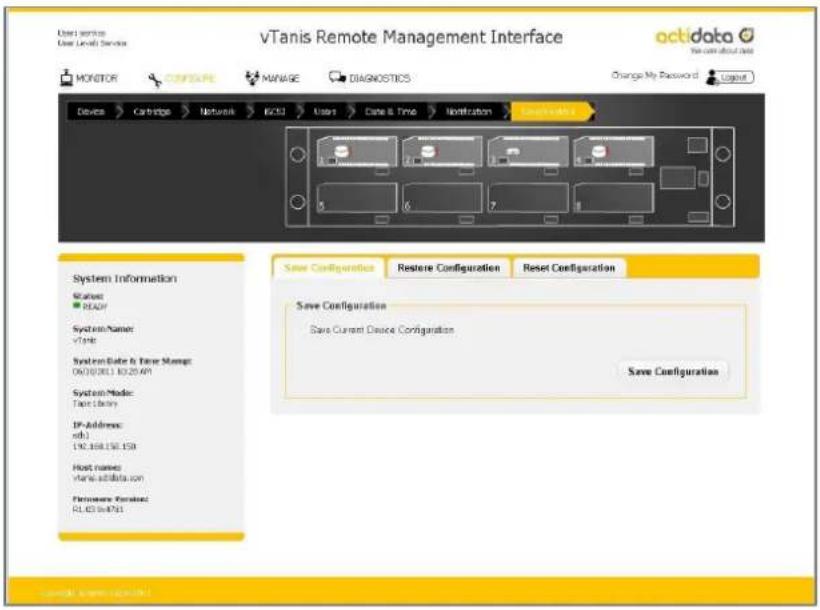Switch to Save Configuration tab

tap(329, 268)
